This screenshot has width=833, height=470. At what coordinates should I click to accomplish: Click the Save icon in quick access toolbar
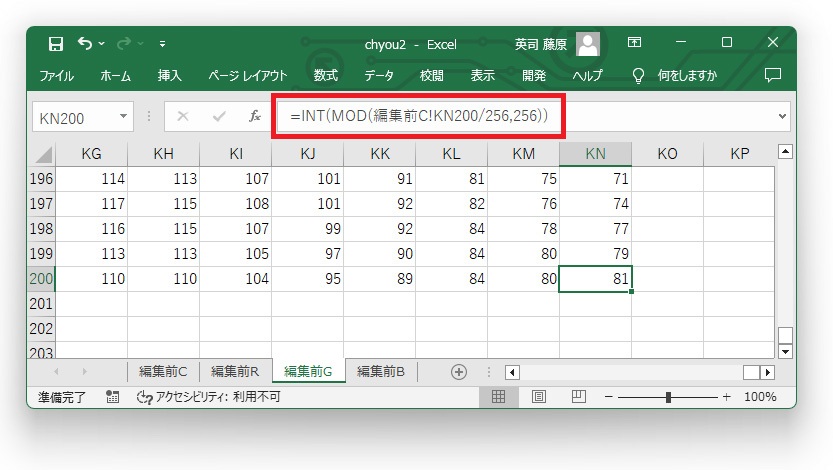56,44
